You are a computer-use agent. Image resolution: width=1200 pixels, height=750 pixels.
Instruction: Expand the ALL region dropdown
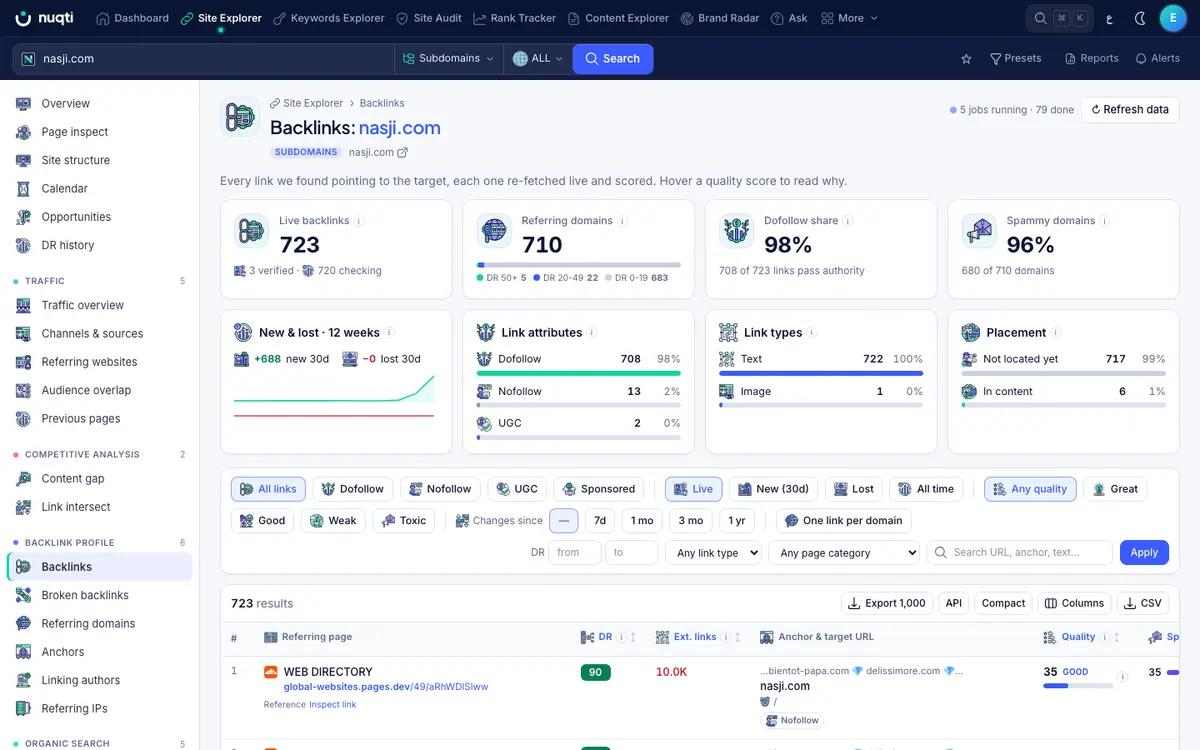538,59
